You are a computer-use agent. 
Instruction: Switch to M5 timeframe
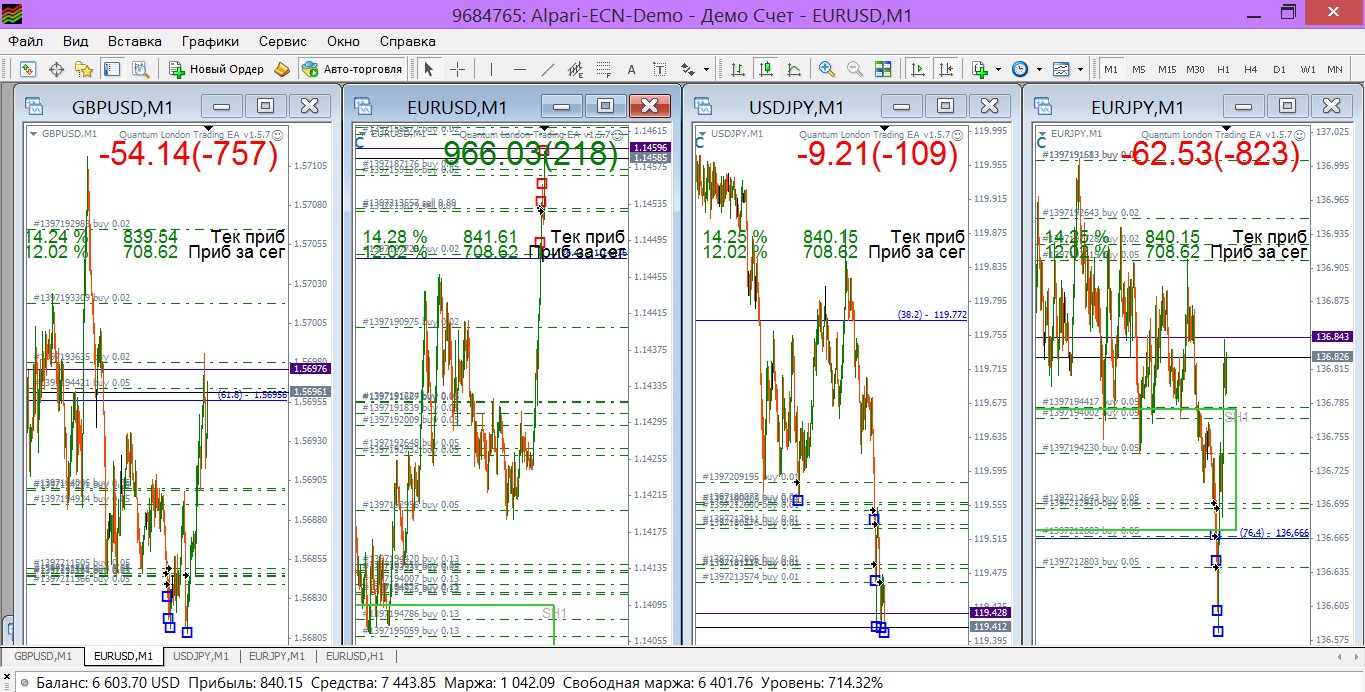(1139, 69)
